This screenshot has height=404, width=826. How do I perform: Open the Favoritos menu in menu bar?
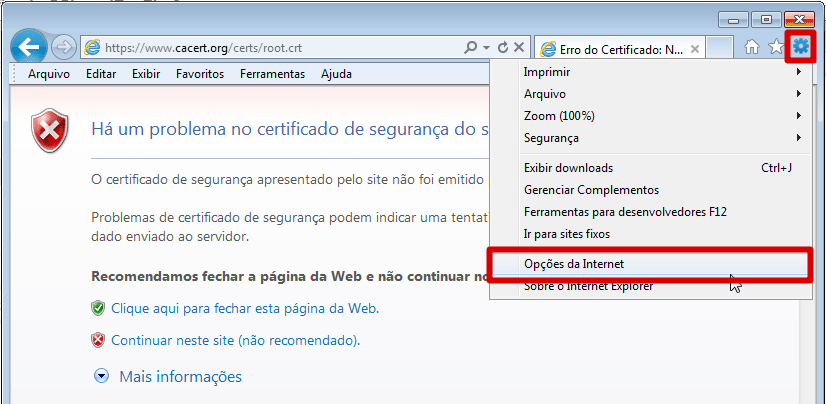click(199, 74)
